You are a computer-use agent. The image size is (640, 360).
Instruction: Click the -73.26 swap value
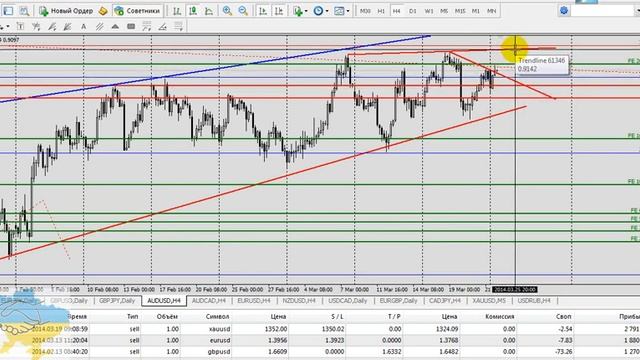click(562, 352)
